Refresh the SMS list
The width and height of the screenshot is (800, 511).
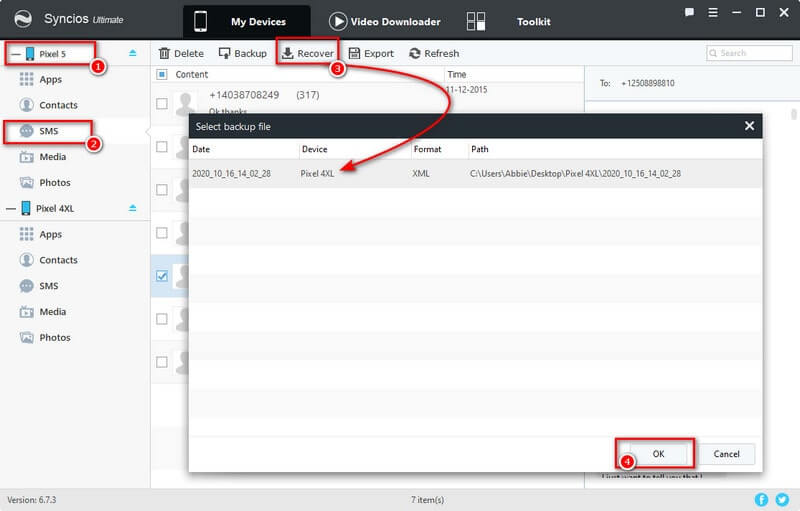(434, 53)
